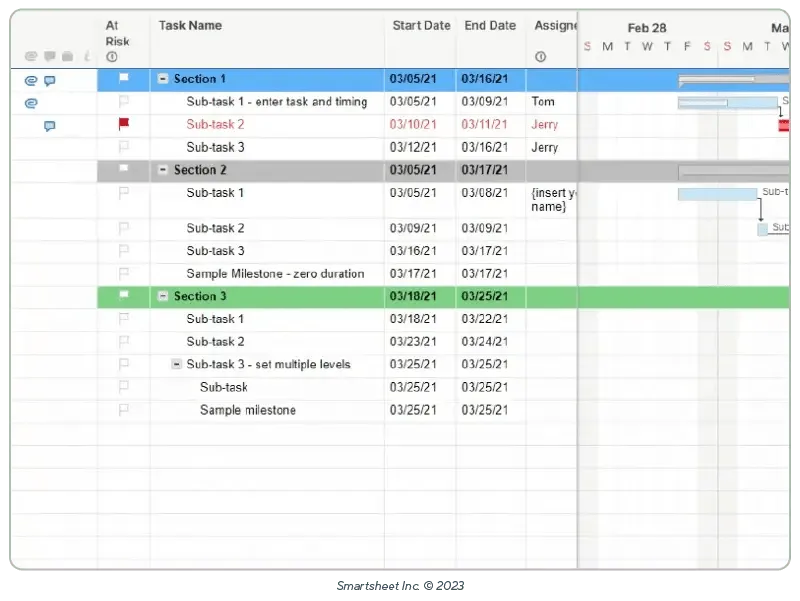Toggle the at-risk flag for Section 1
Viewport: 800px width, 601px height.
click(123, 79)
